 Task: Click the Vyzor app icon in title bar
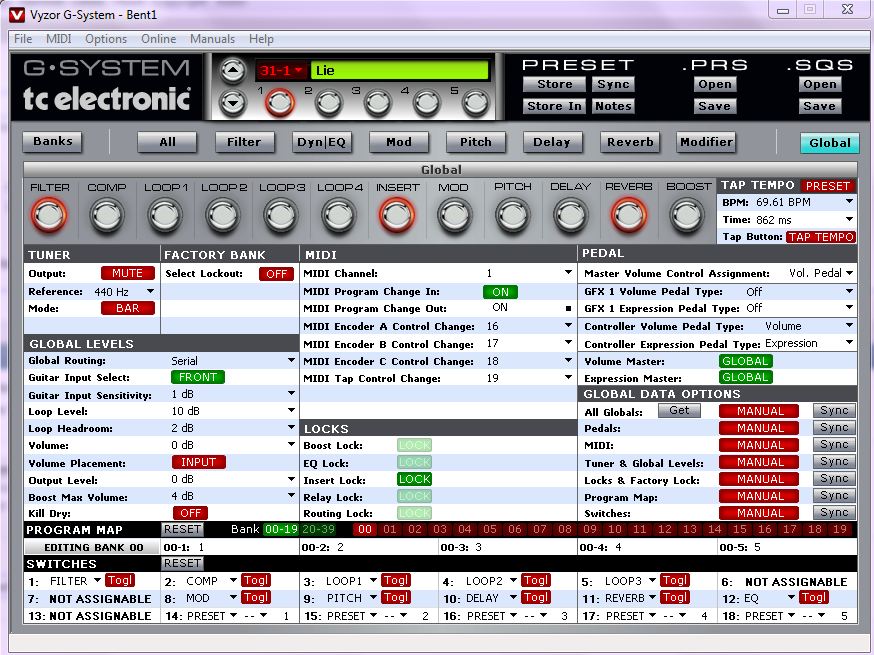point(17,14)
